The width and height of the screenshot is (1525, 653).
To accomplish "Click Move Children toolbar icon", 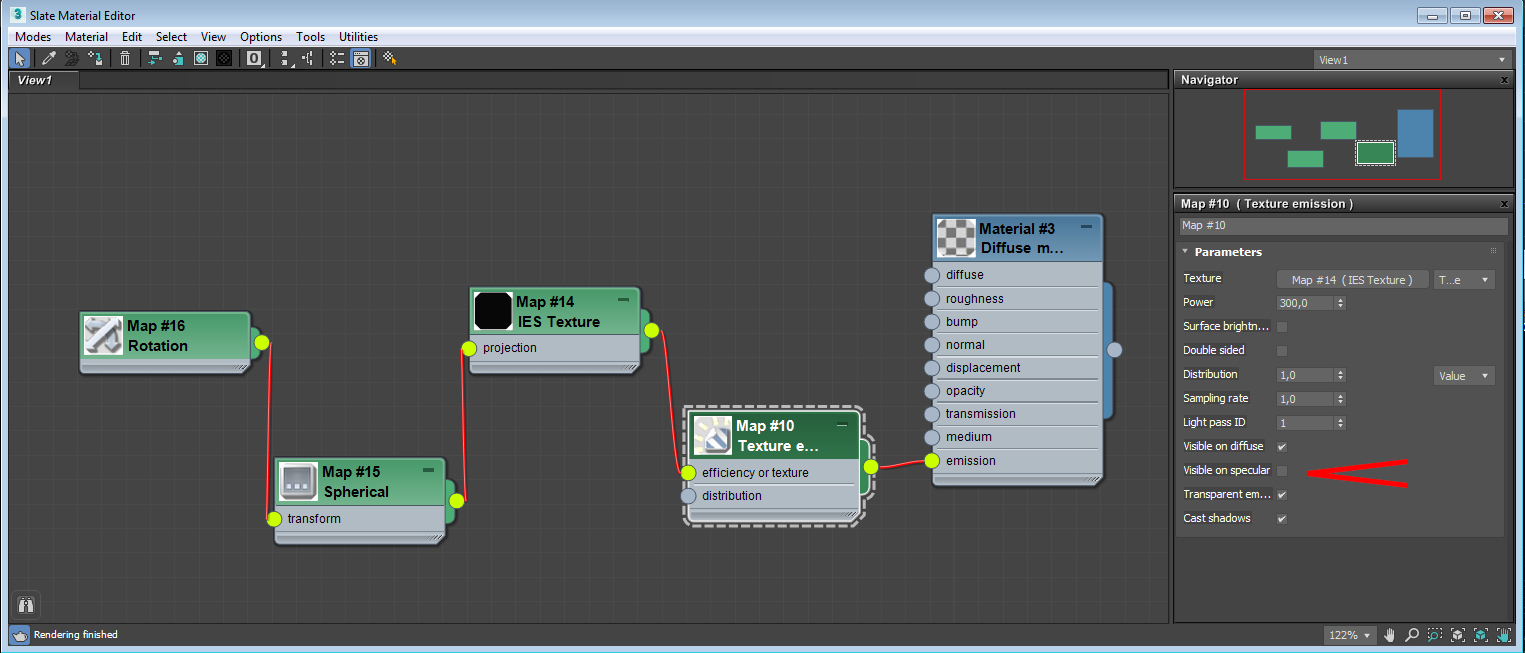I will 154,58.
